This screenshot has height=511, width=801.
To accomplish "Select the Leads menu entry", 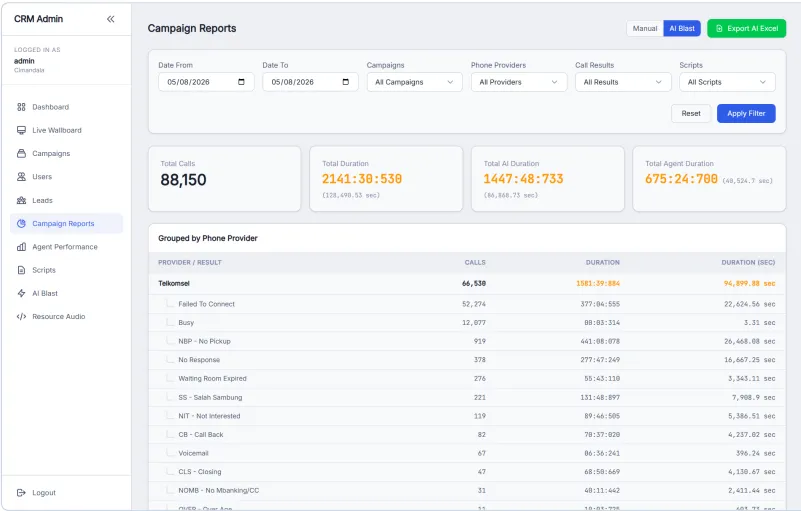I will pos(66,200).
